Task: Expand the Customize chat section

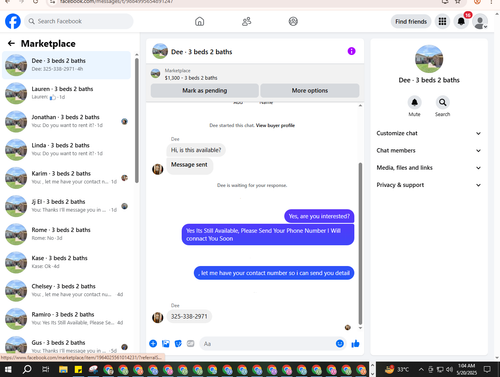Action: [x=429, y=133]
